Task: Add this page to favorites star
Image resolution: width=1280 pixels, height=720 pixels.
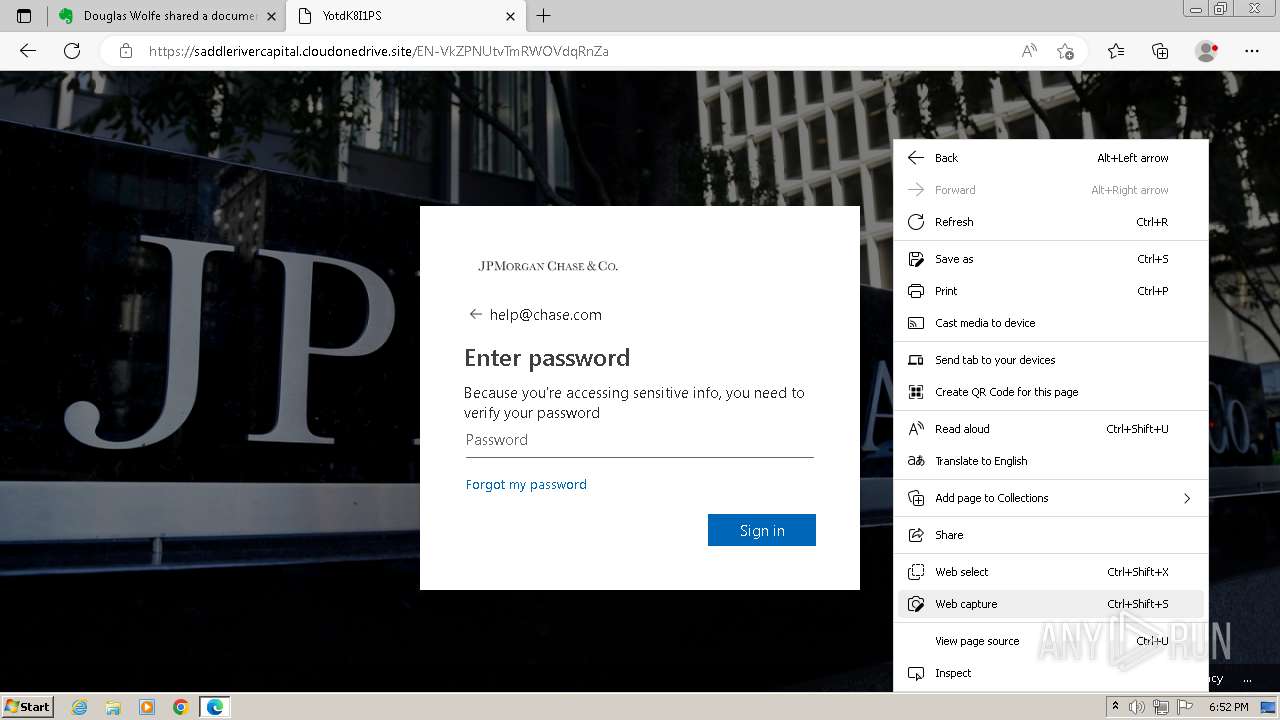Action: click(1065, 51)
